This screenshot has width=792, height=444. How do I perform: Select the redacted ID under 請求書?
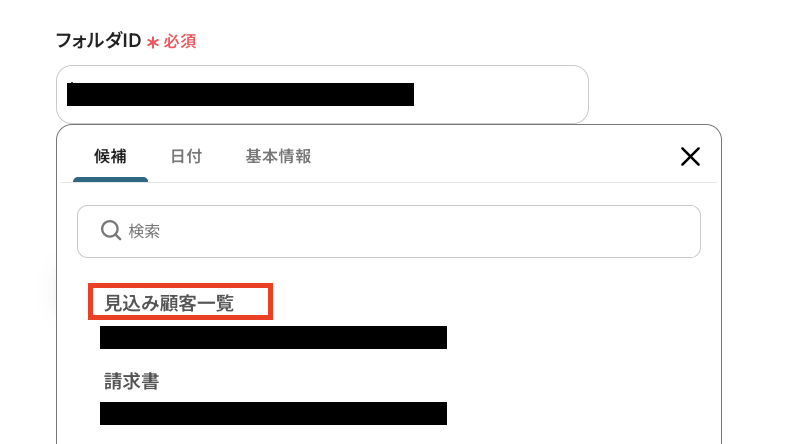[273, 413]
